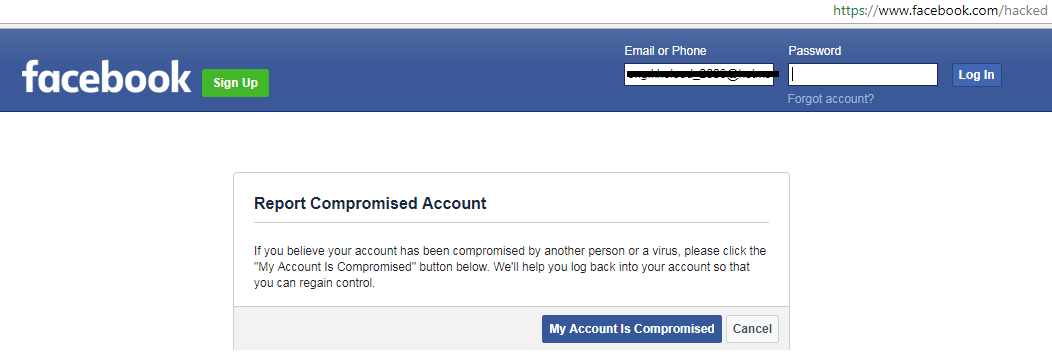The width and height of the screenshot is (1052, 364).
Task: Click the Password label text
Action: 814,51
